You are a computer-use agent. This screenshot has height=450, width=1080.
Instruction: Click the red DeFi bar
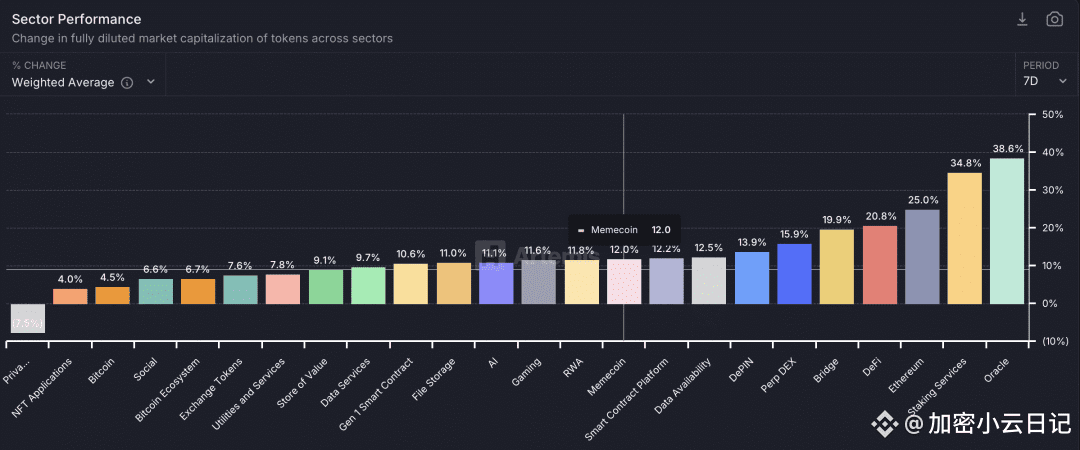click(x=880, y=265)
